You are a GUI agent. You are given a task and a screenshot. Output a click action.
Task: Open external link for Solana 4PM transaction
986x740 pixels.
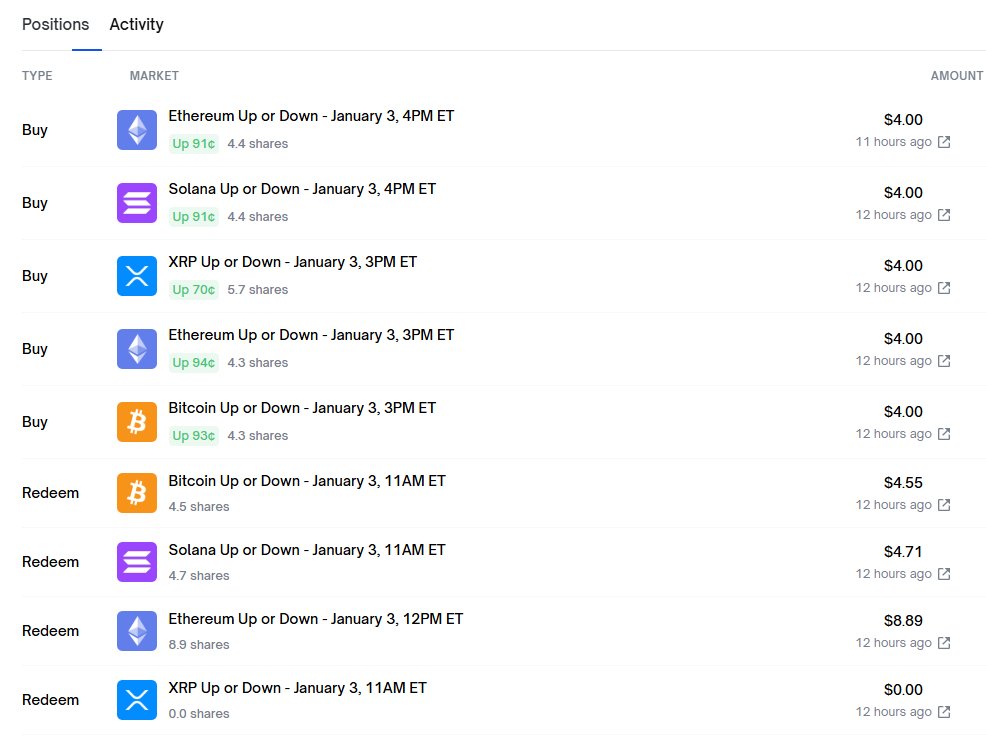[944, 215]
